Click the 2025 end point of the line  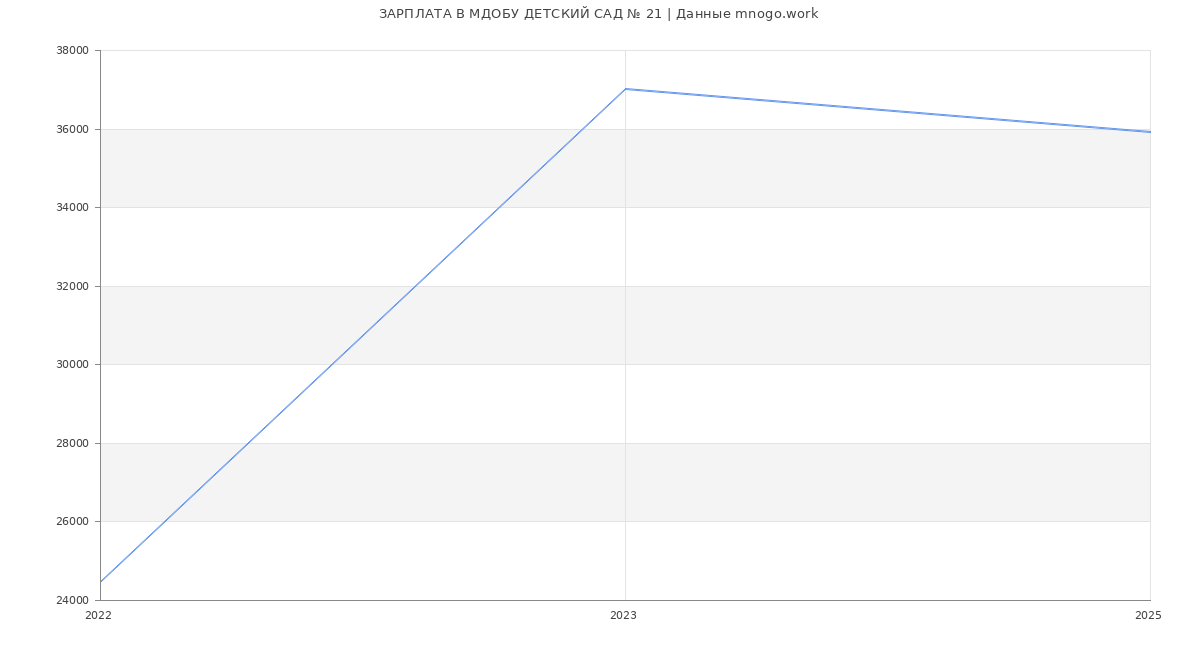tap(1150, 132)
